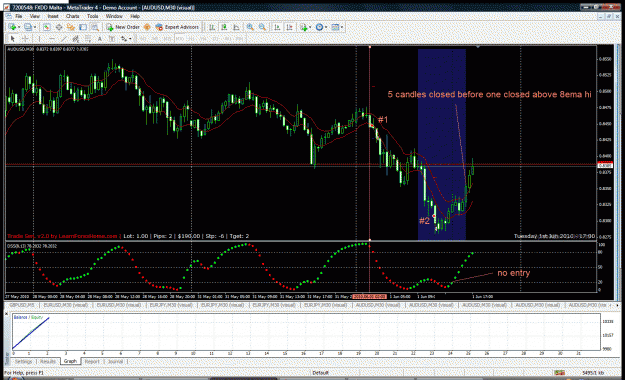Toggle the Terminal panel icon
The height and width of the screenshot is (380, 625).
pos(83,27)
